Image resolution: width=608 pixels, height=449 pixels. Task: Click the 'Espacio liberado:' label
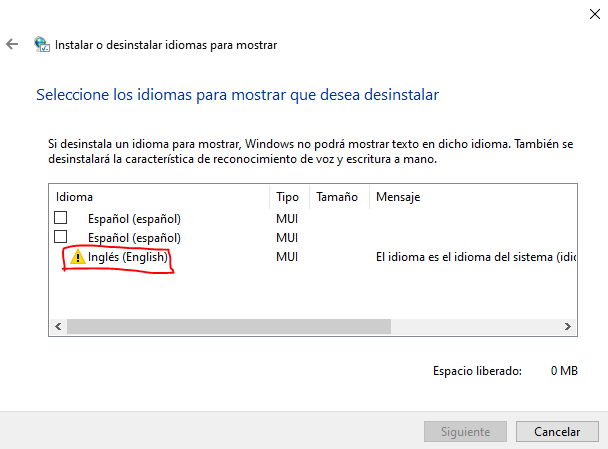point(477,371)
